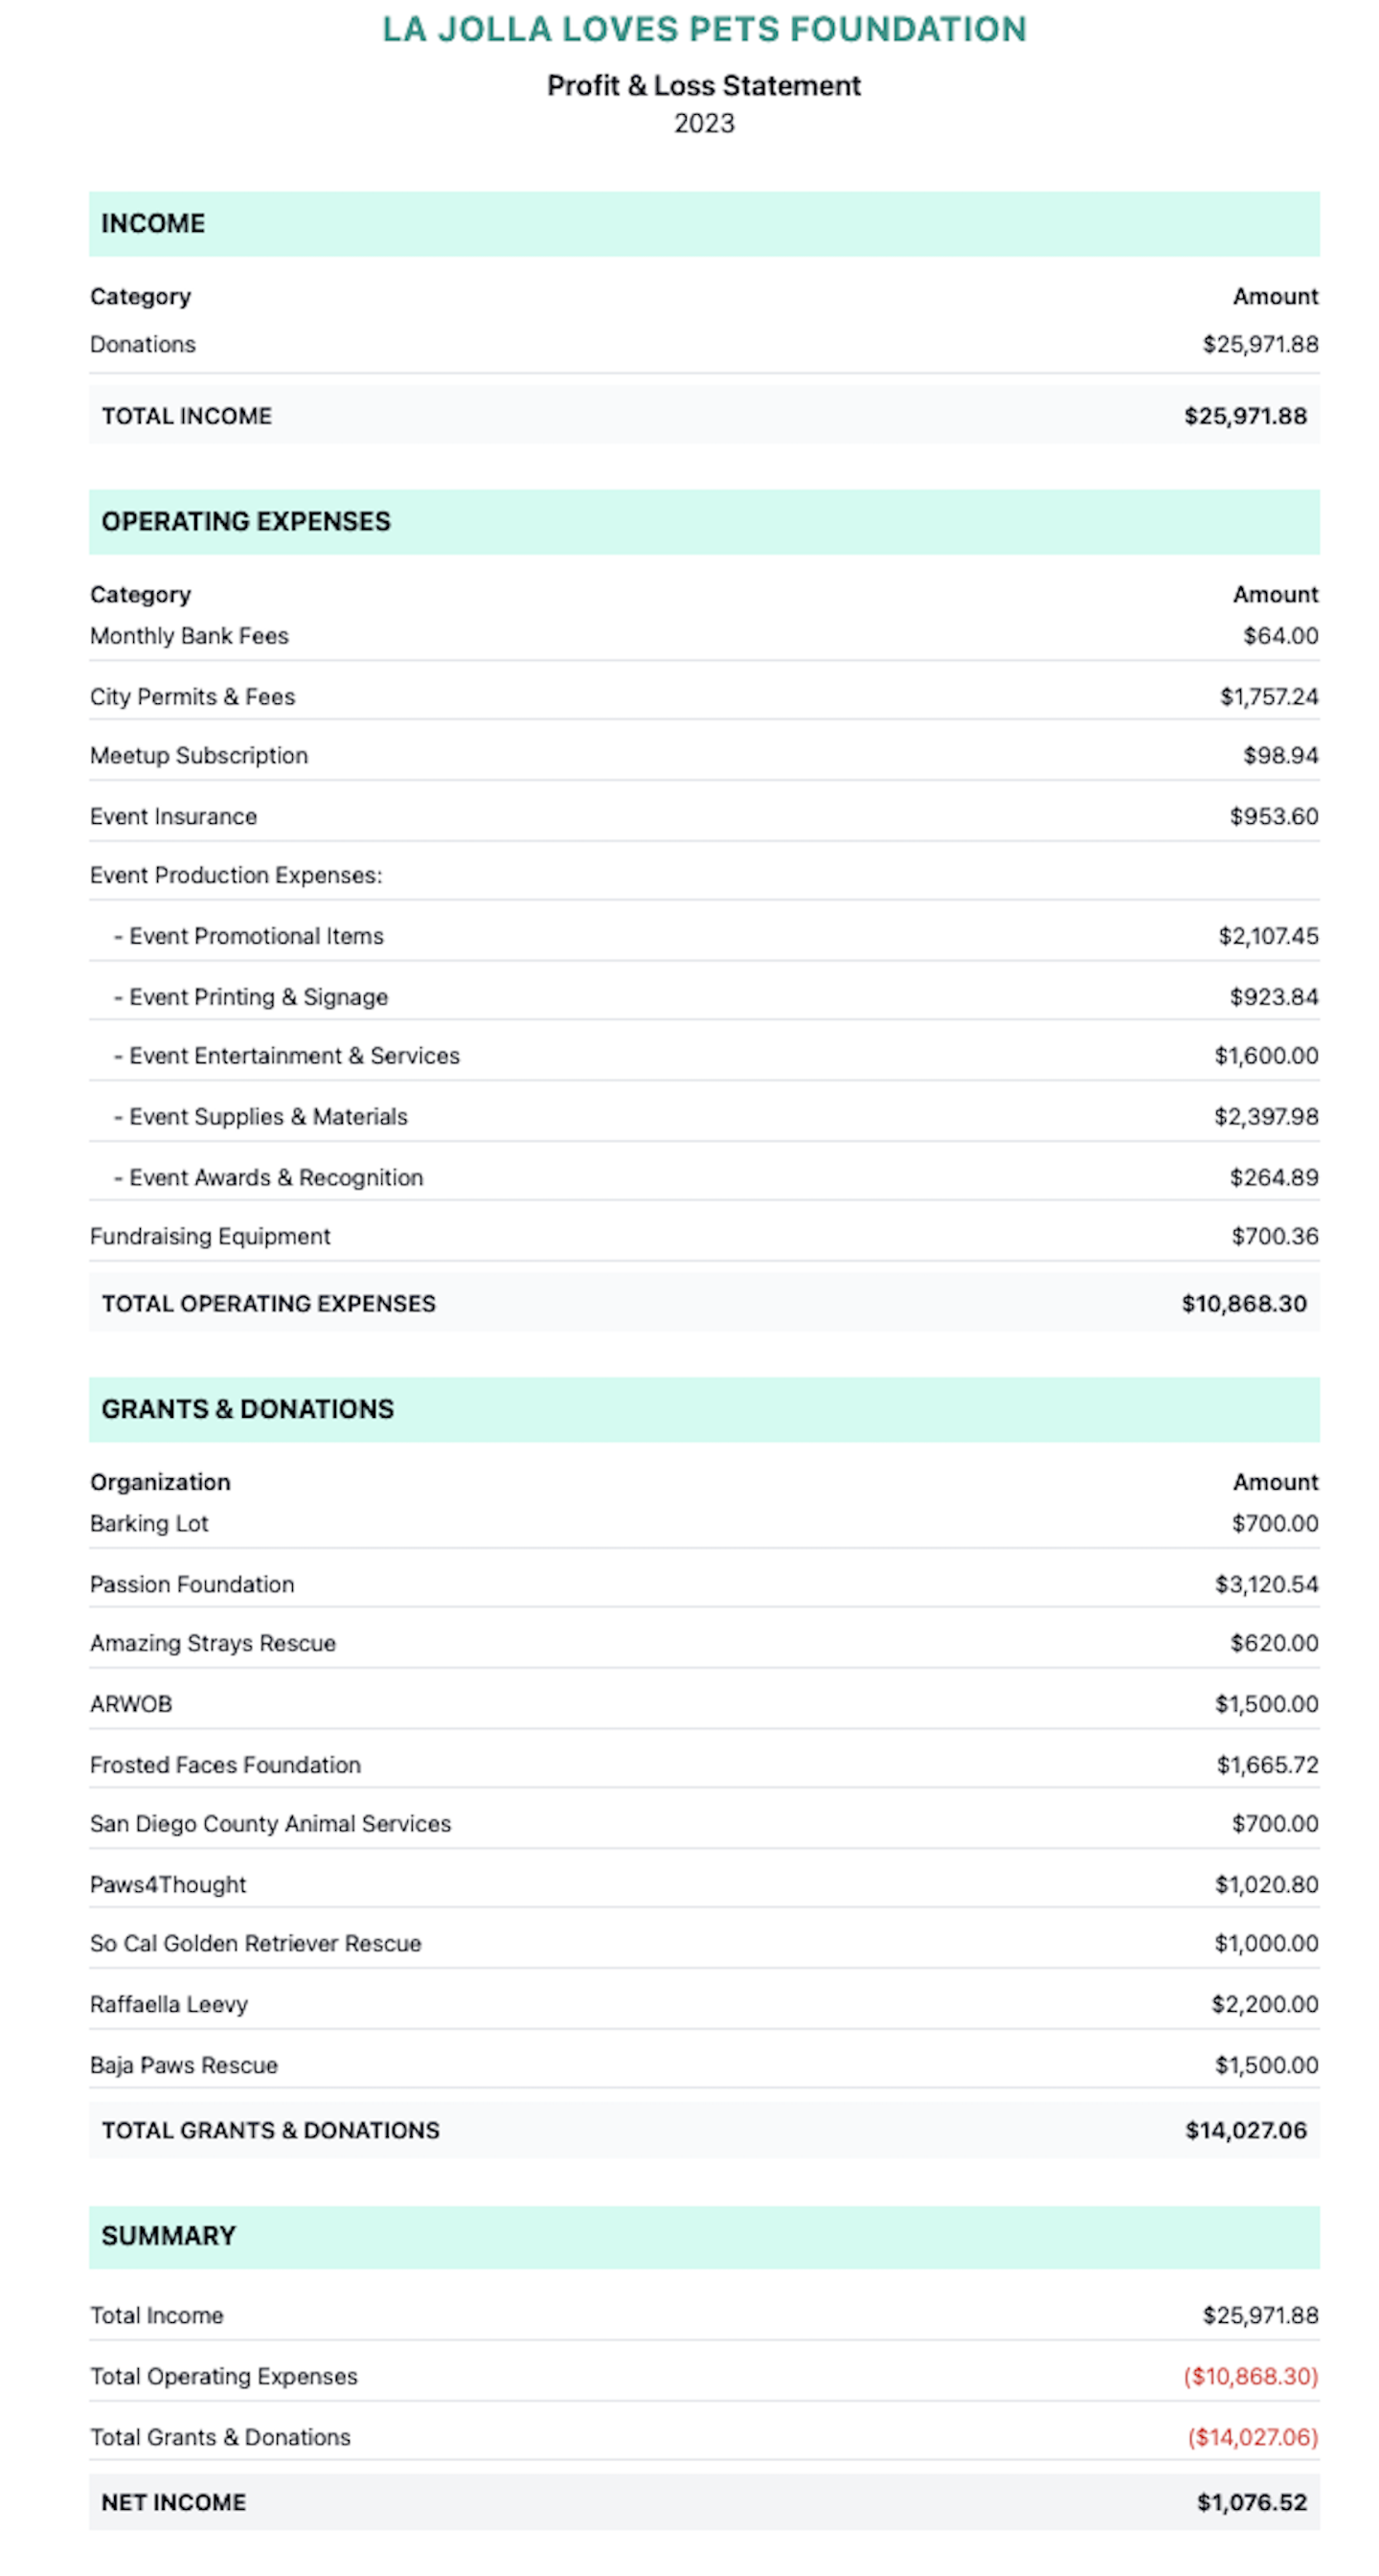Click red Total Operating Expenses summary amount
Viewport: 1379px width, 2576px height.
[x=1250, y=2376]
